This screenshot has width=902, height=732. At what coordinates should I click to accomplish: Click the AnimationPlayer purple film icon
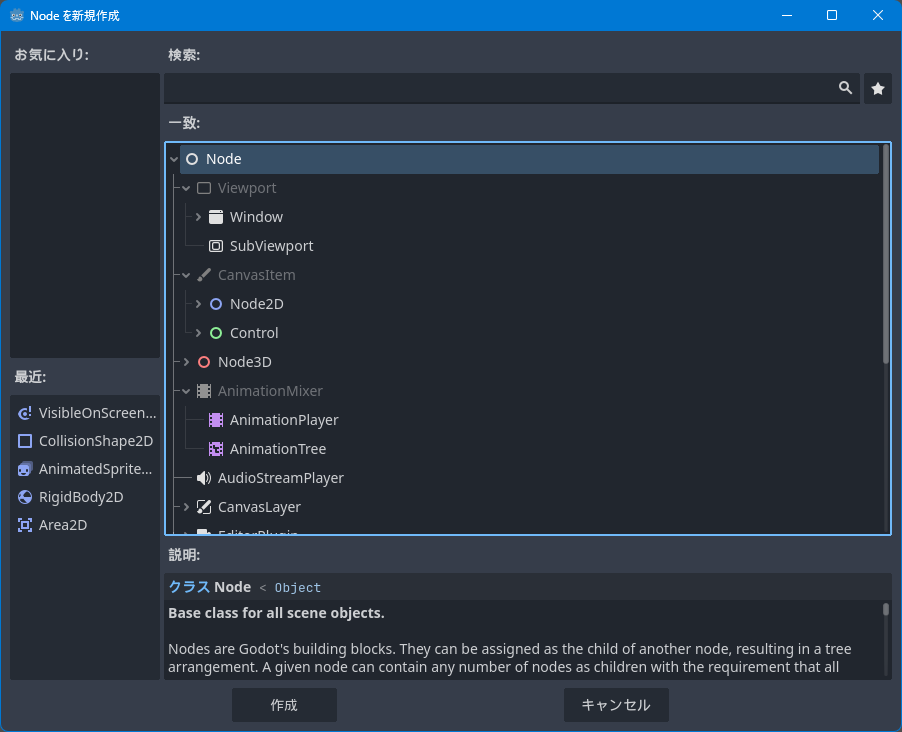pyautogui.click(x=216, y=420)
